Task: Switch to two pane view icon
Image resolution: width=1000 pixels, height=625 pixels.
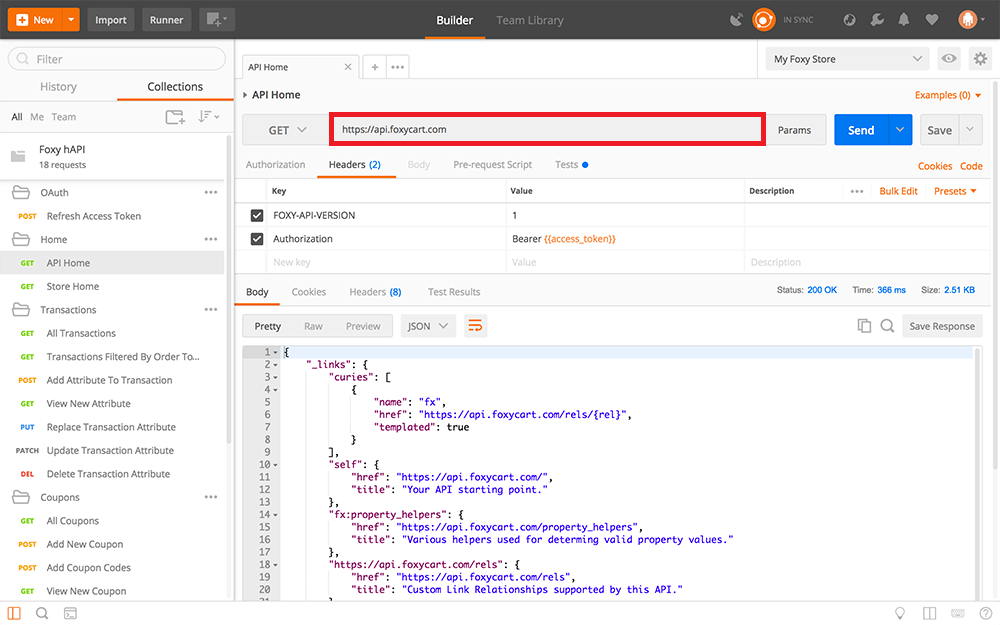Action: click(929, 614)
